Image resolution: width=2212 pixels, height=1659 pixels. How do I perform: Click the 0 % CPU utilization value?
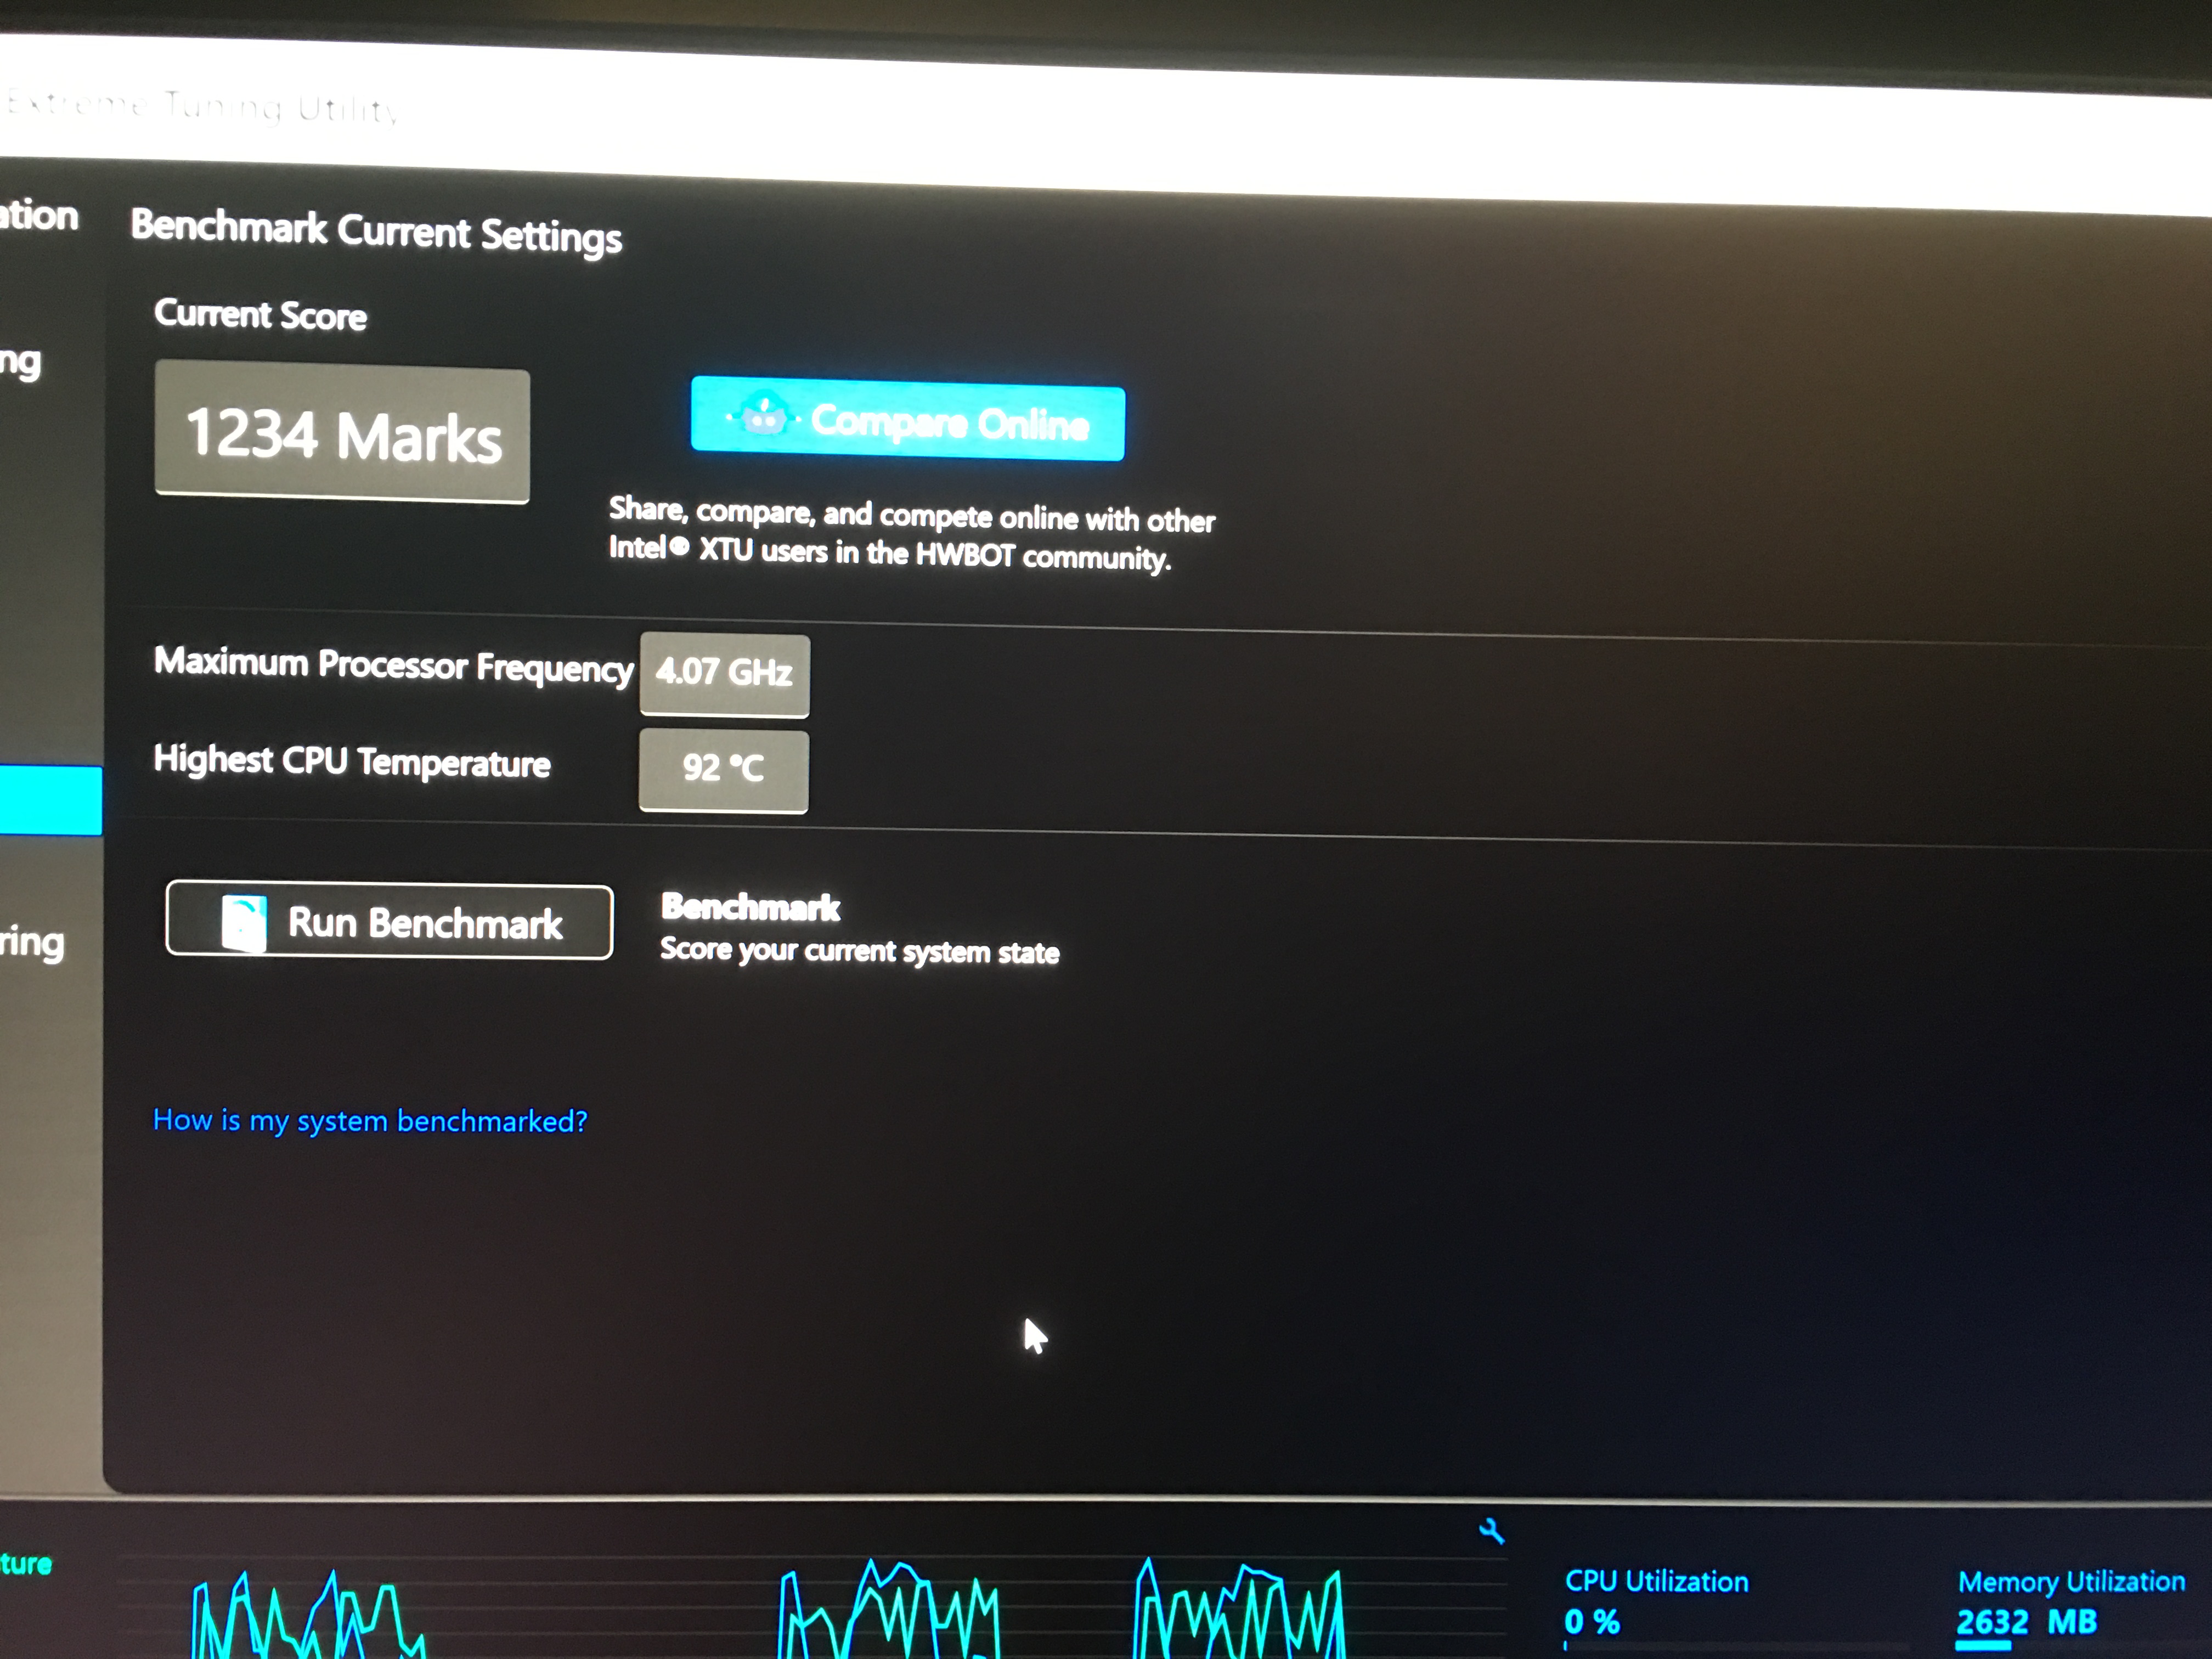click(1592, 1621)
